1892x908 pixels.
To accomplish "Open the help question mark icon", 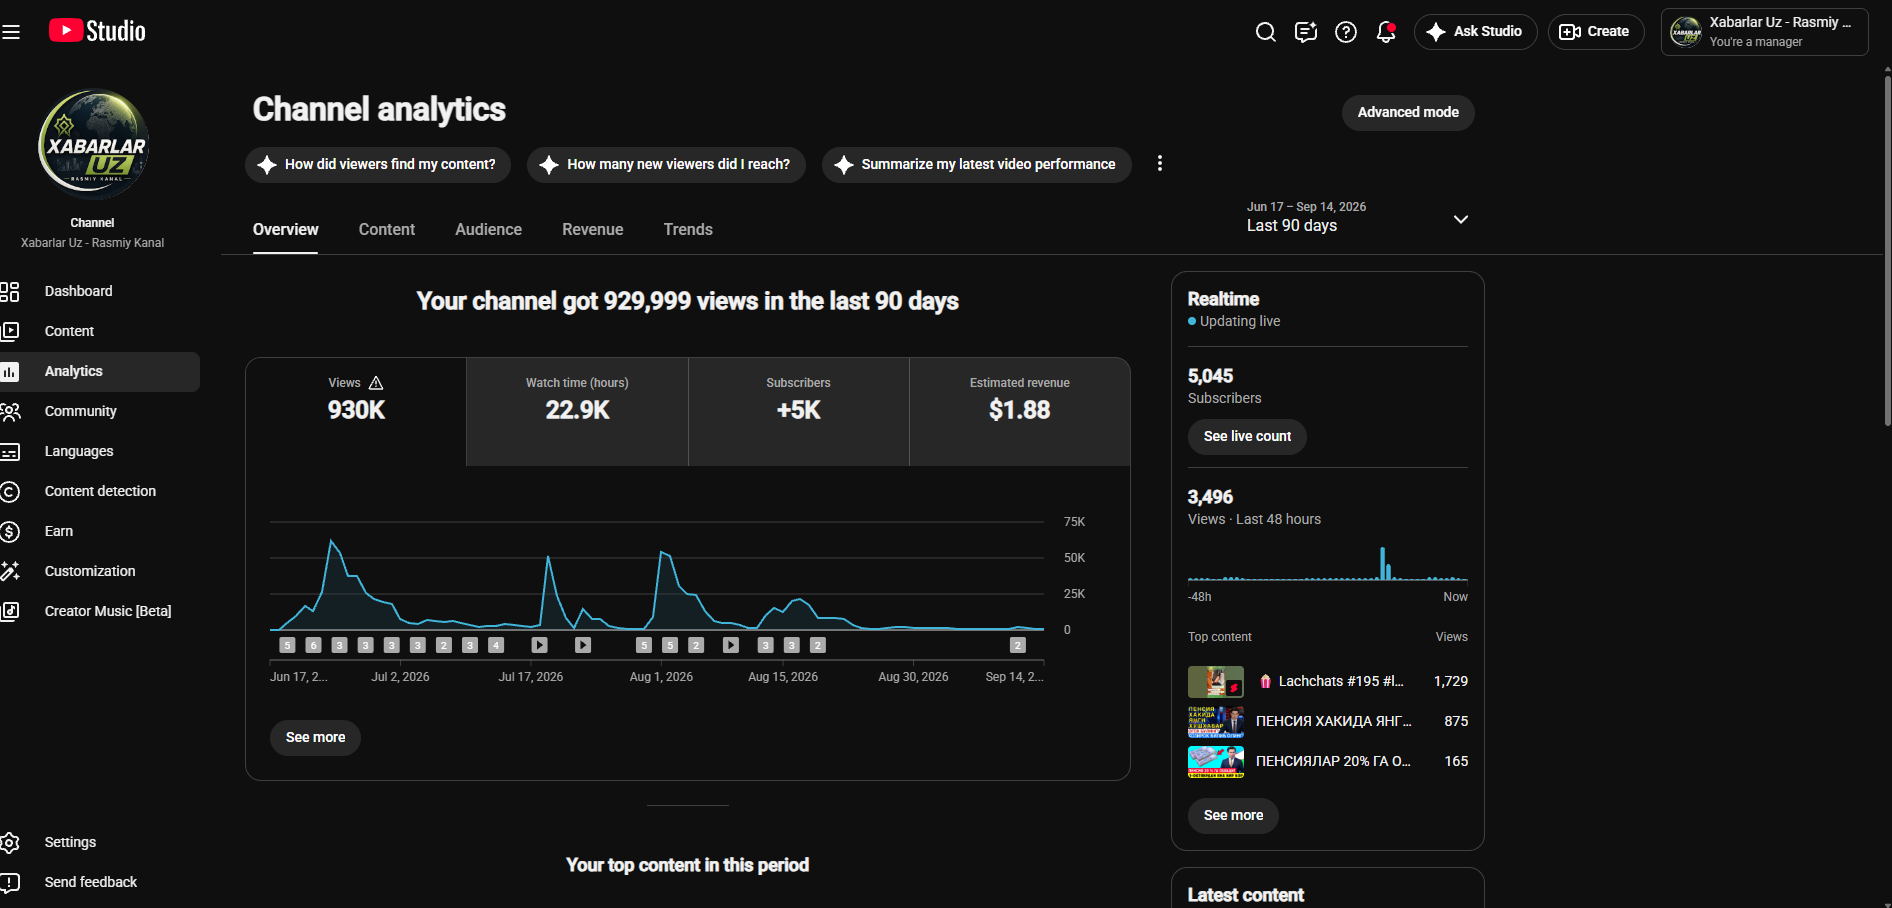I will (x=1346, y=32).
